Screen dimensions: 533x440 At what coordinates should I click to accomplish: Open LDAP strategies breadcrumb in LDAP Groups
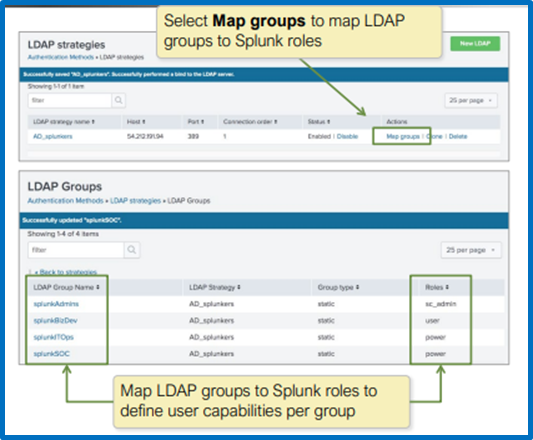135,201
